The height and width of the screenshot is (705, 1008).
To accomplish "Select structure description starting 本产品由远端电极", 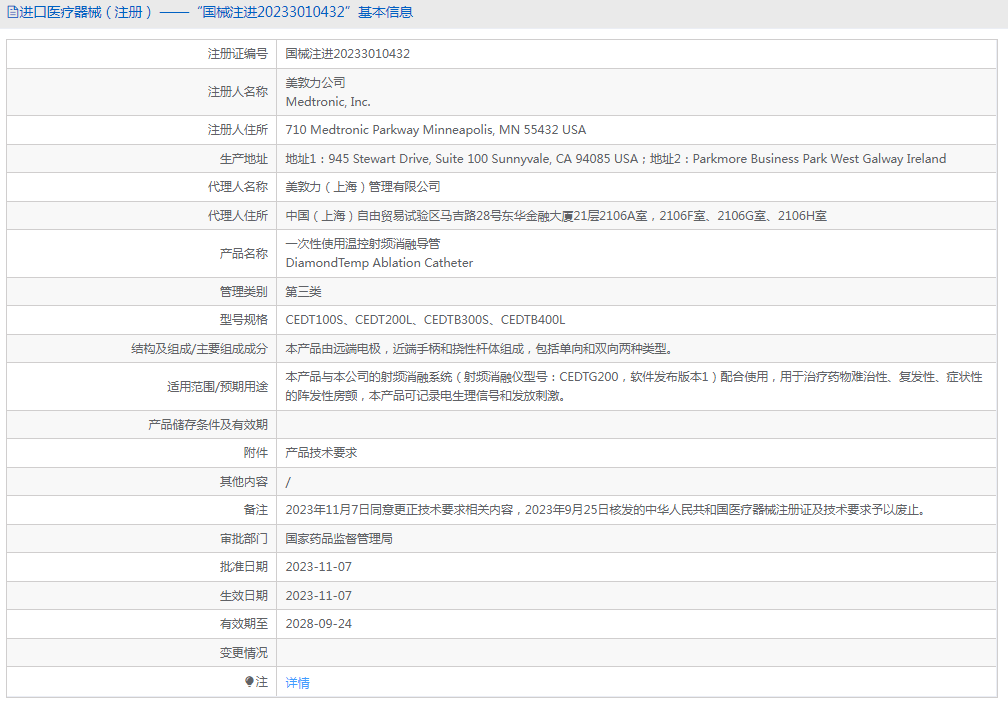I will click(479, 349).
